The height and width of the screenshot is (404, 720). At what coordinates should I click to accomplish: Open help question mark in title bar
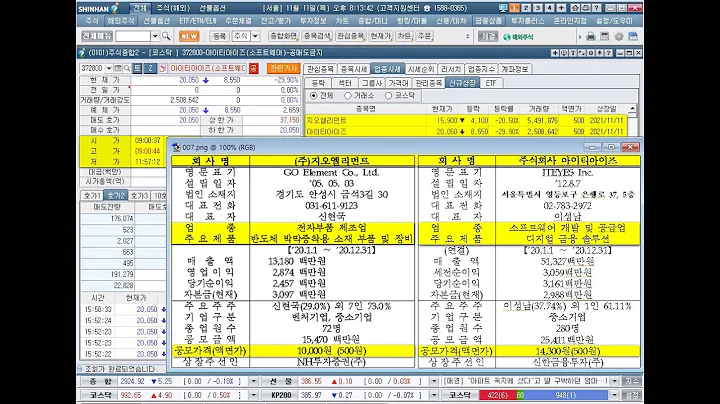pos(596,8)
